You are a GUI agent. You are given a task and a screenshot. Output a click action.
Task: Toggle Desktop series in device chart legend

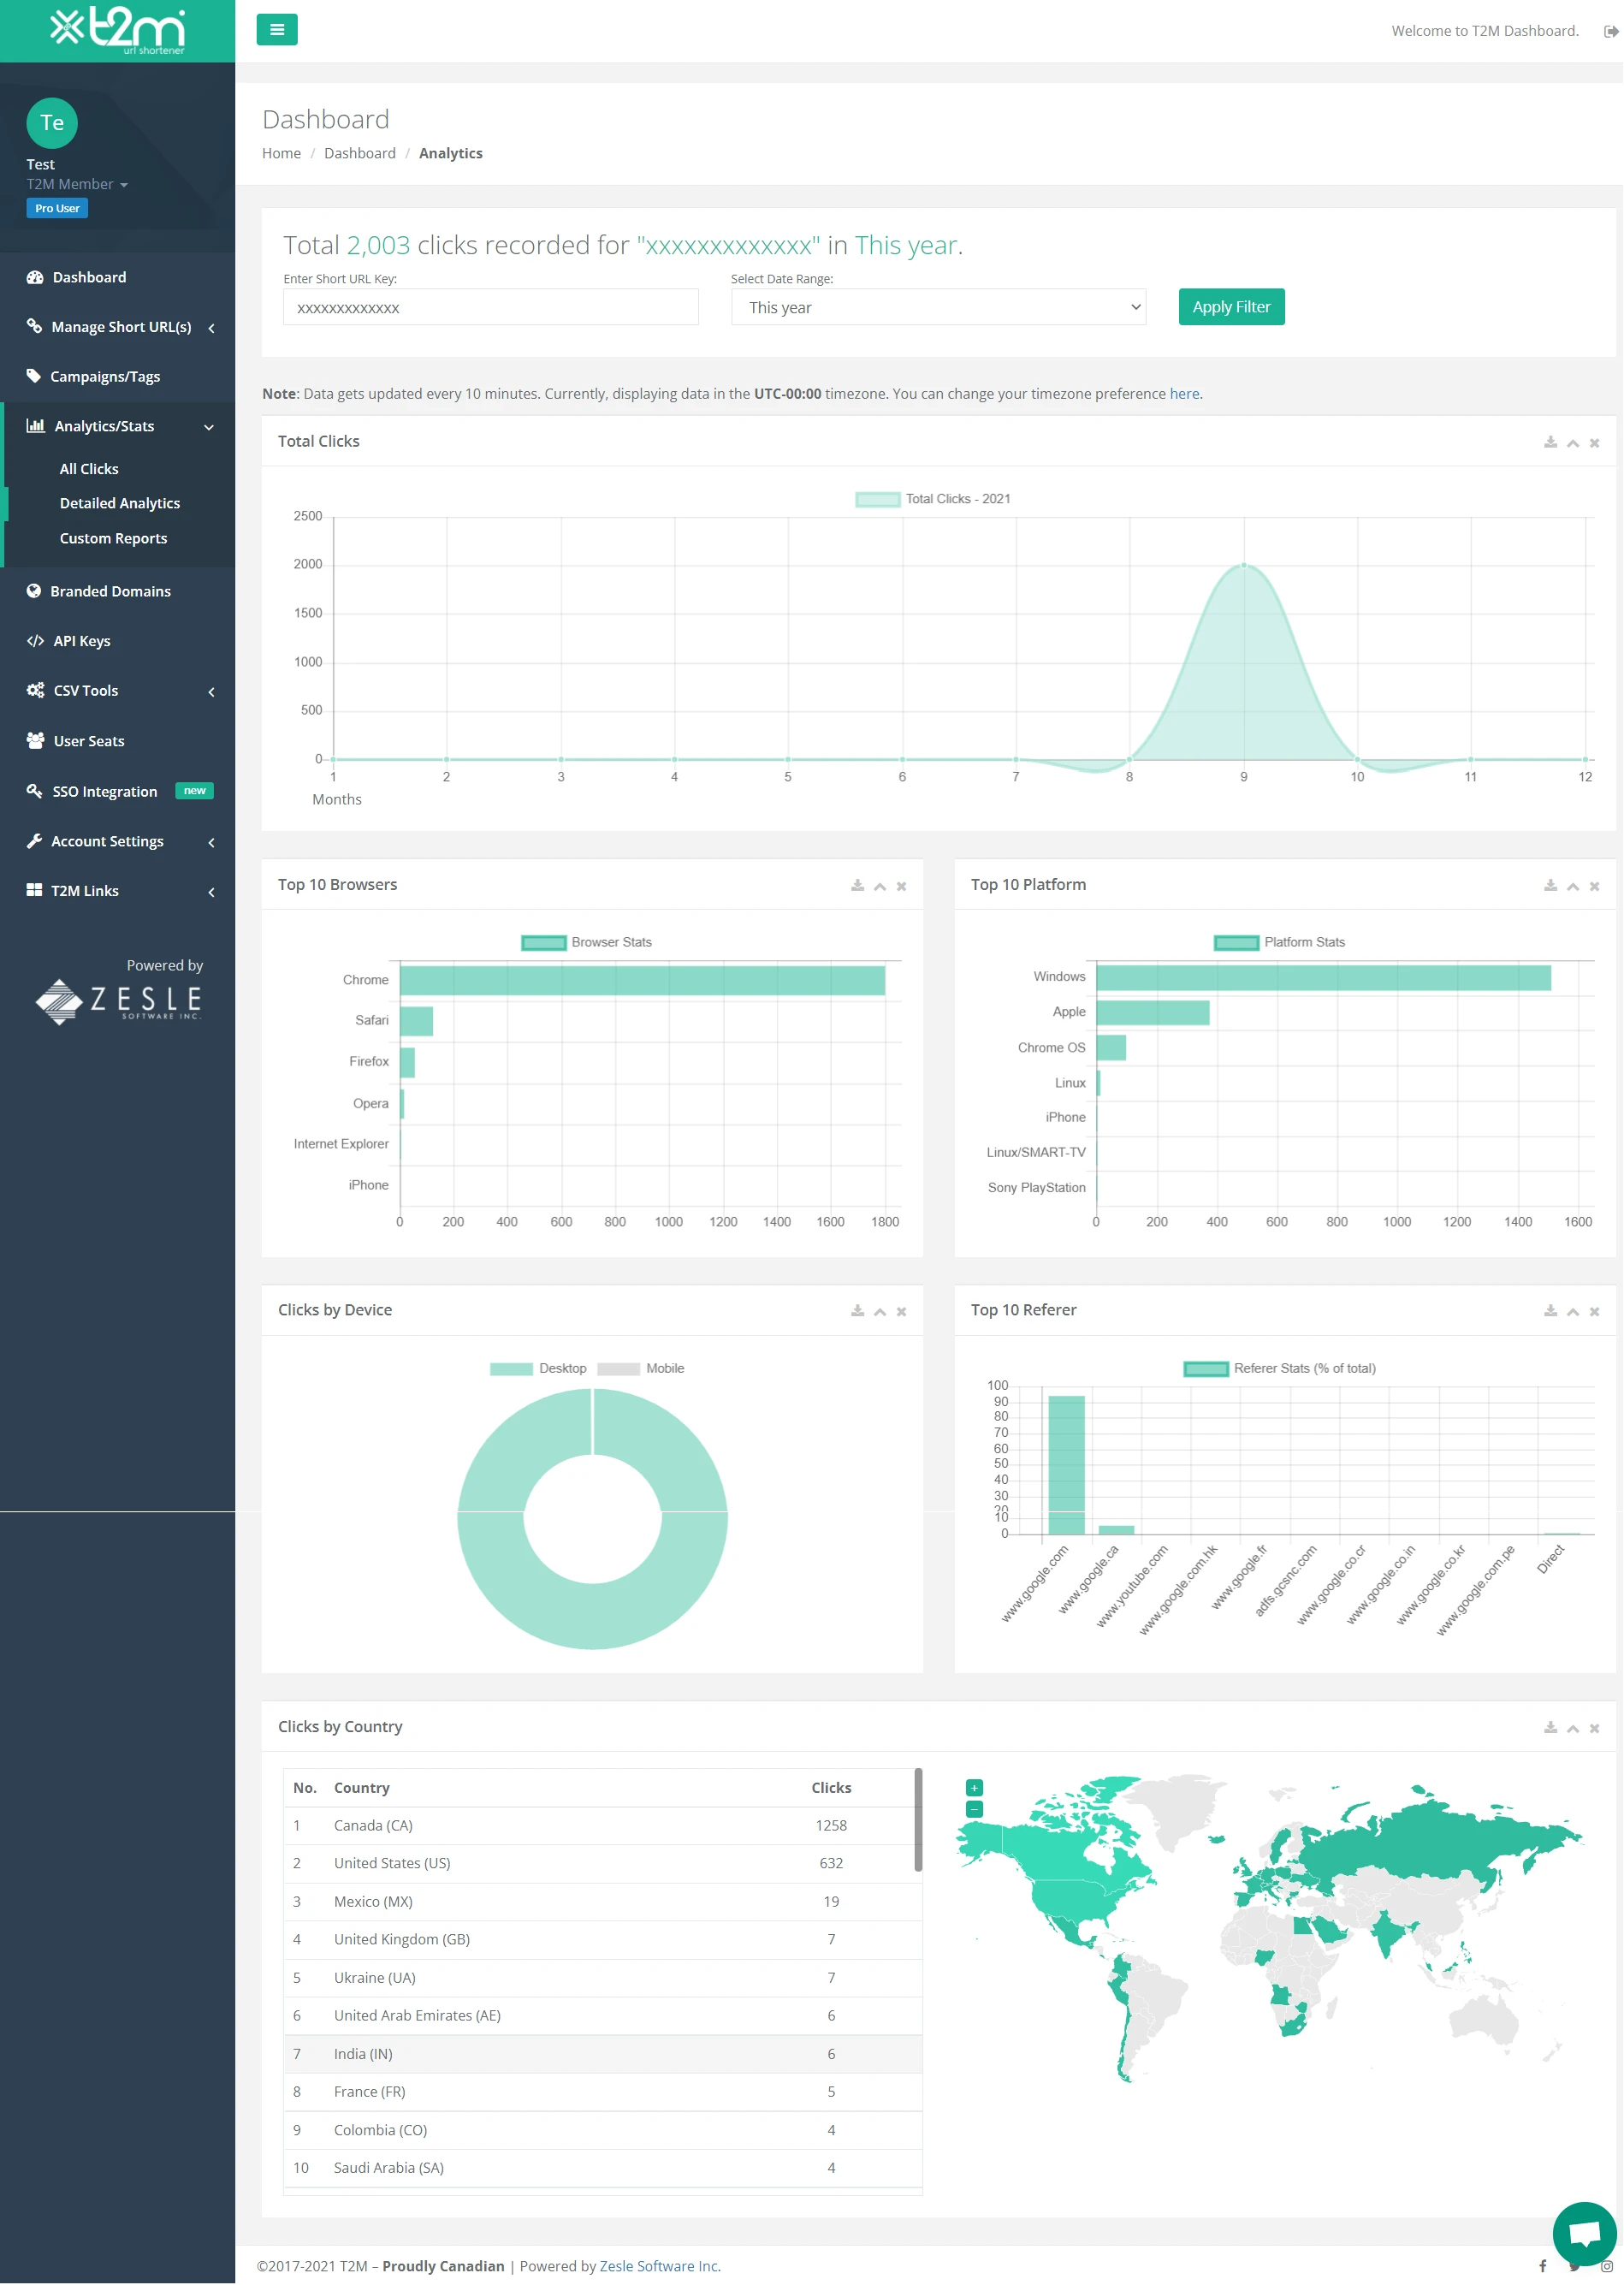538,1368
